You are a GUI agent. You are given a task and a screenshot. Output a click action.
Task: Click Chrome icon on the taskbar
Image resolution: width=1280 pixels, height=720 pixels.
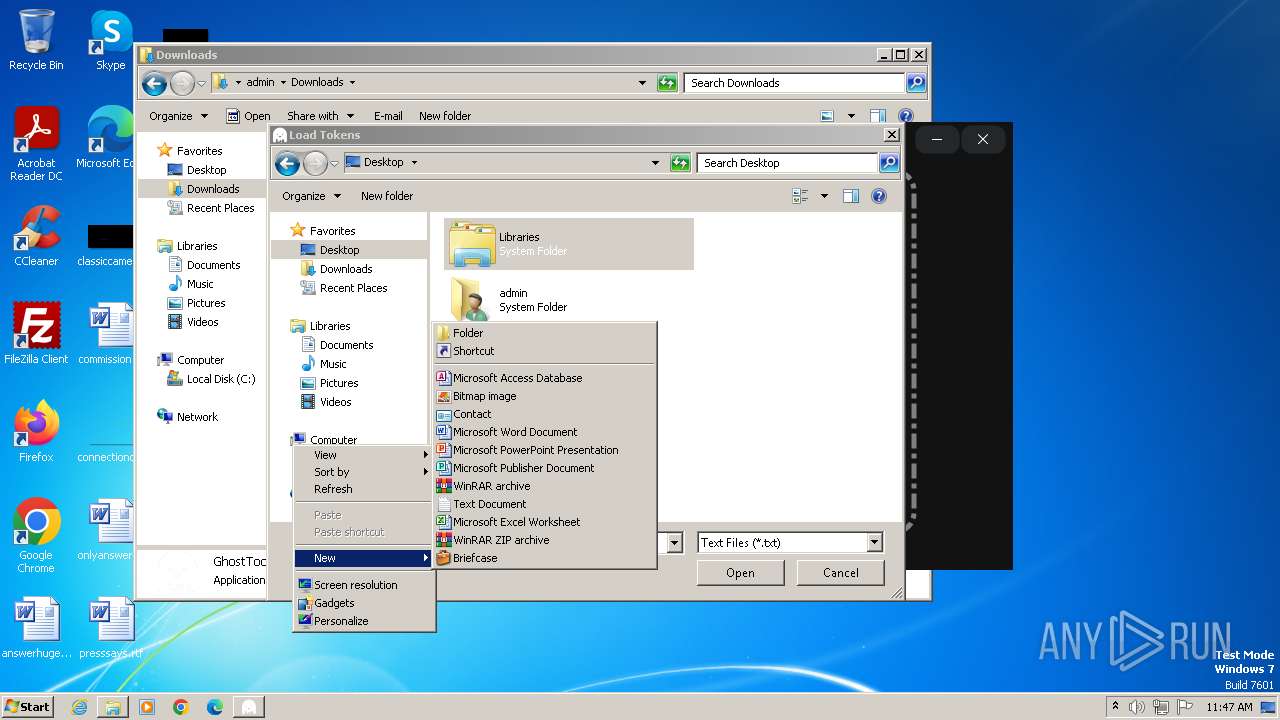181,707
